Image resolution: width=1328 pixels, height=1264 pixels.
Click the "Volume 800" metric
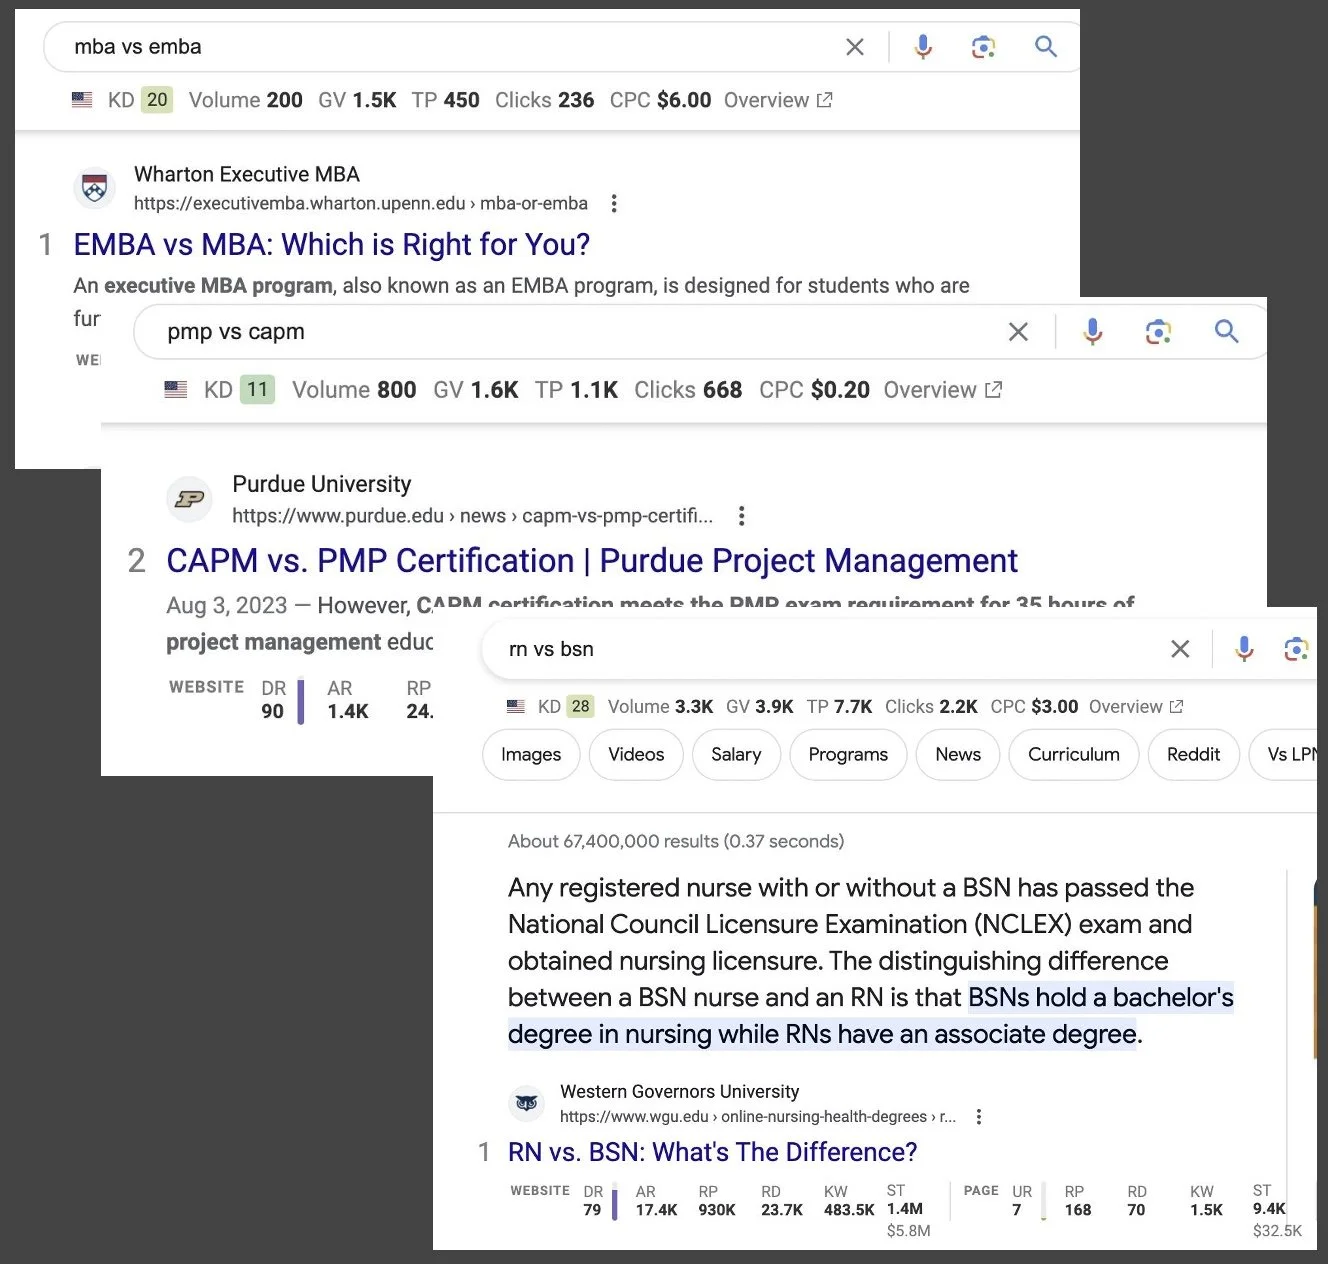[354, 390]
